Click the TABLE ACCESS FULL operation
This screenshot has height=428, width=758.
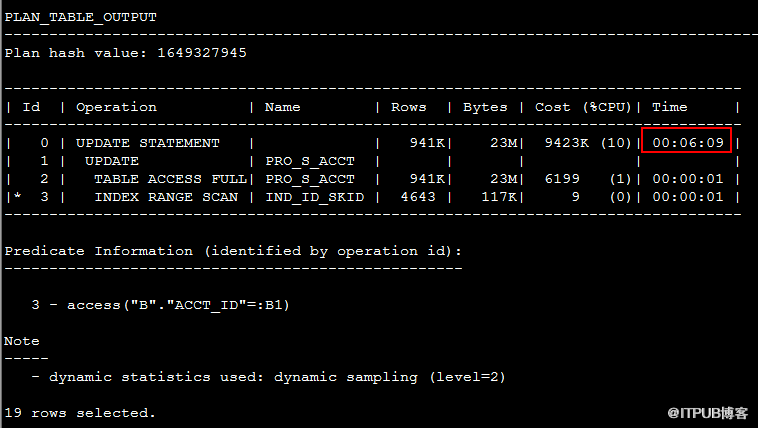point(171,179)
